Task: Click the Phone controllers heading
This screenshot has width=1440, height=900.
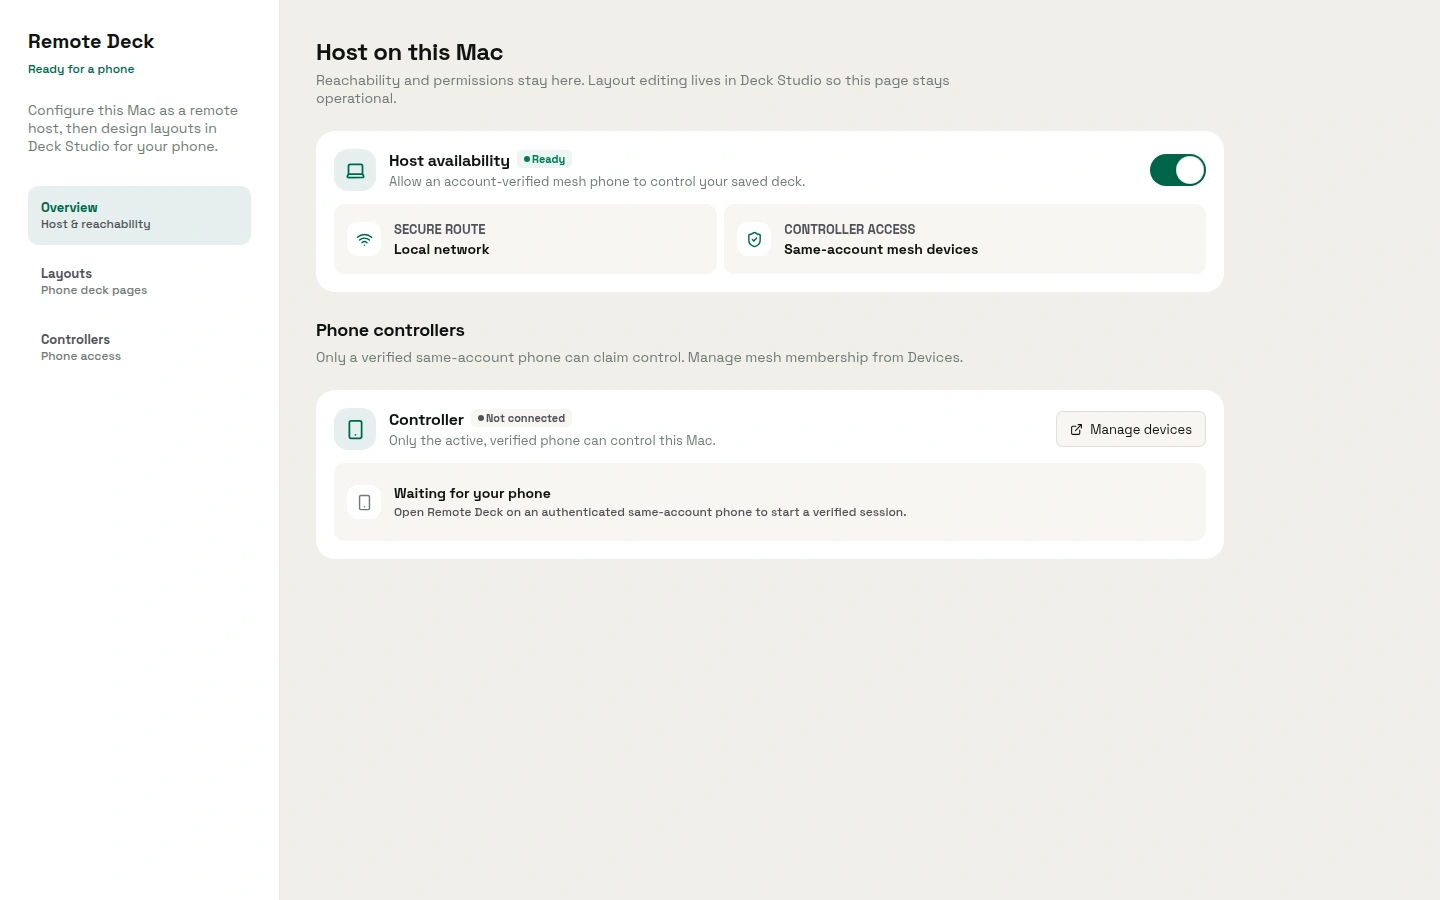Action: point(390,330)
